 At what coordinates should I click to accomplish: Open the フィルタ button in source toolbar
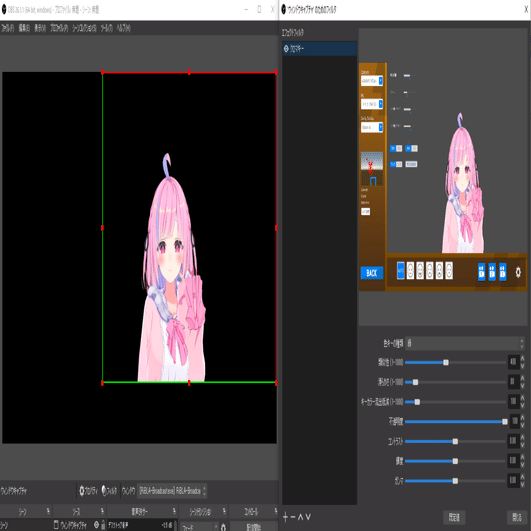(109, 491)
